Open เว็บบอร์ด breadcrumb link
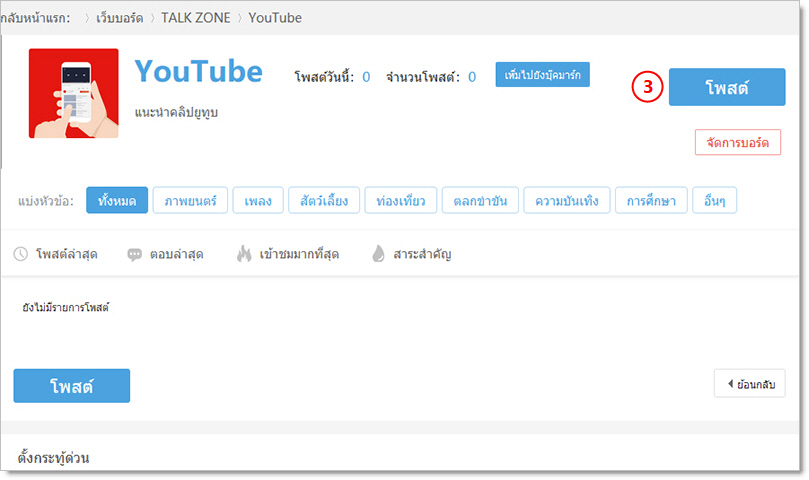 click(x=120, y=18)
